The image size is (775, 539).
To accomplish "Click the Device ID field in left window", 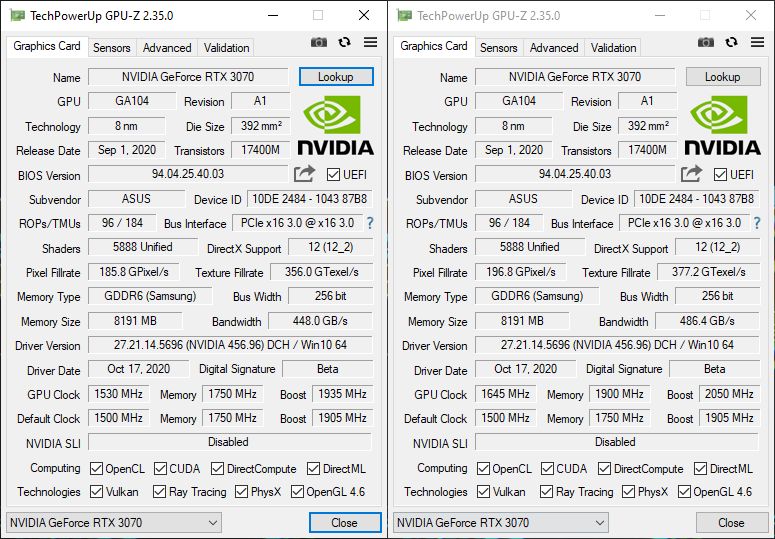I will [x=310, y=199].
